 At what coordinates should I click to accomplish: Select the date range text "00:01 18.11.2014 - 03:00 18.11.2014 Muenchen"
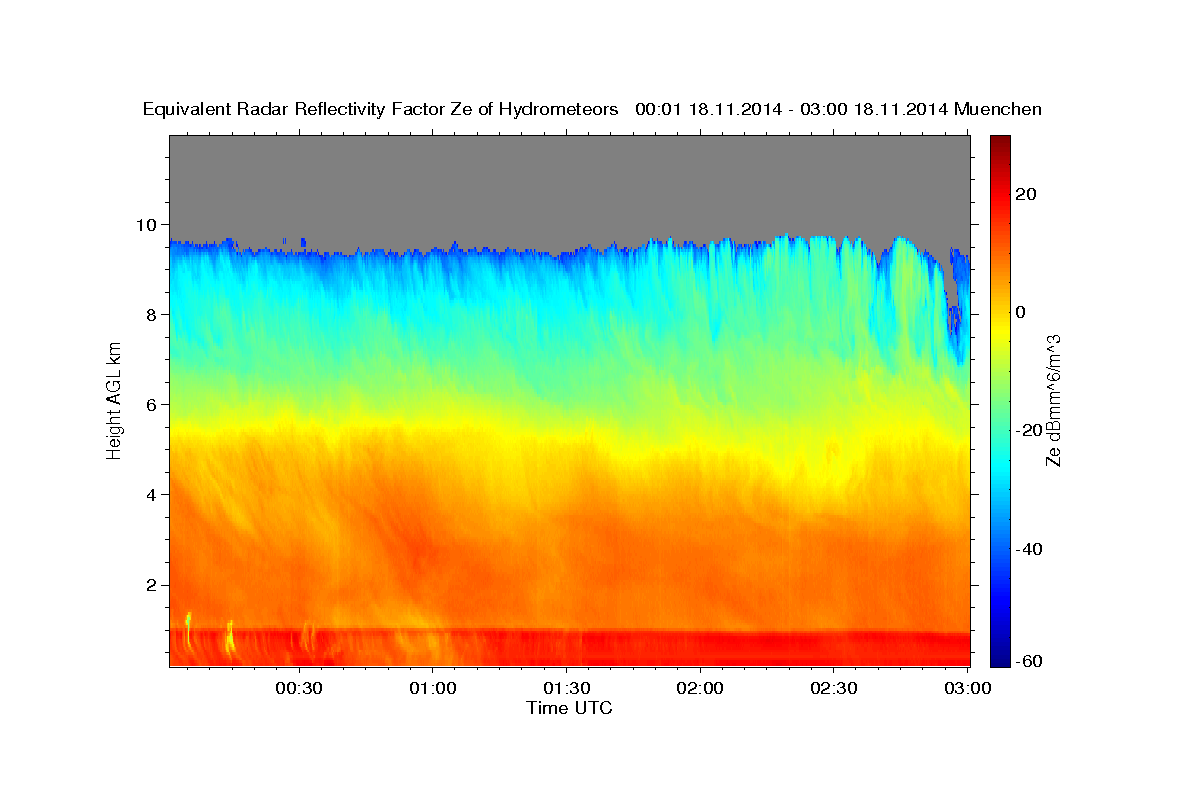[x=839, y=110]
